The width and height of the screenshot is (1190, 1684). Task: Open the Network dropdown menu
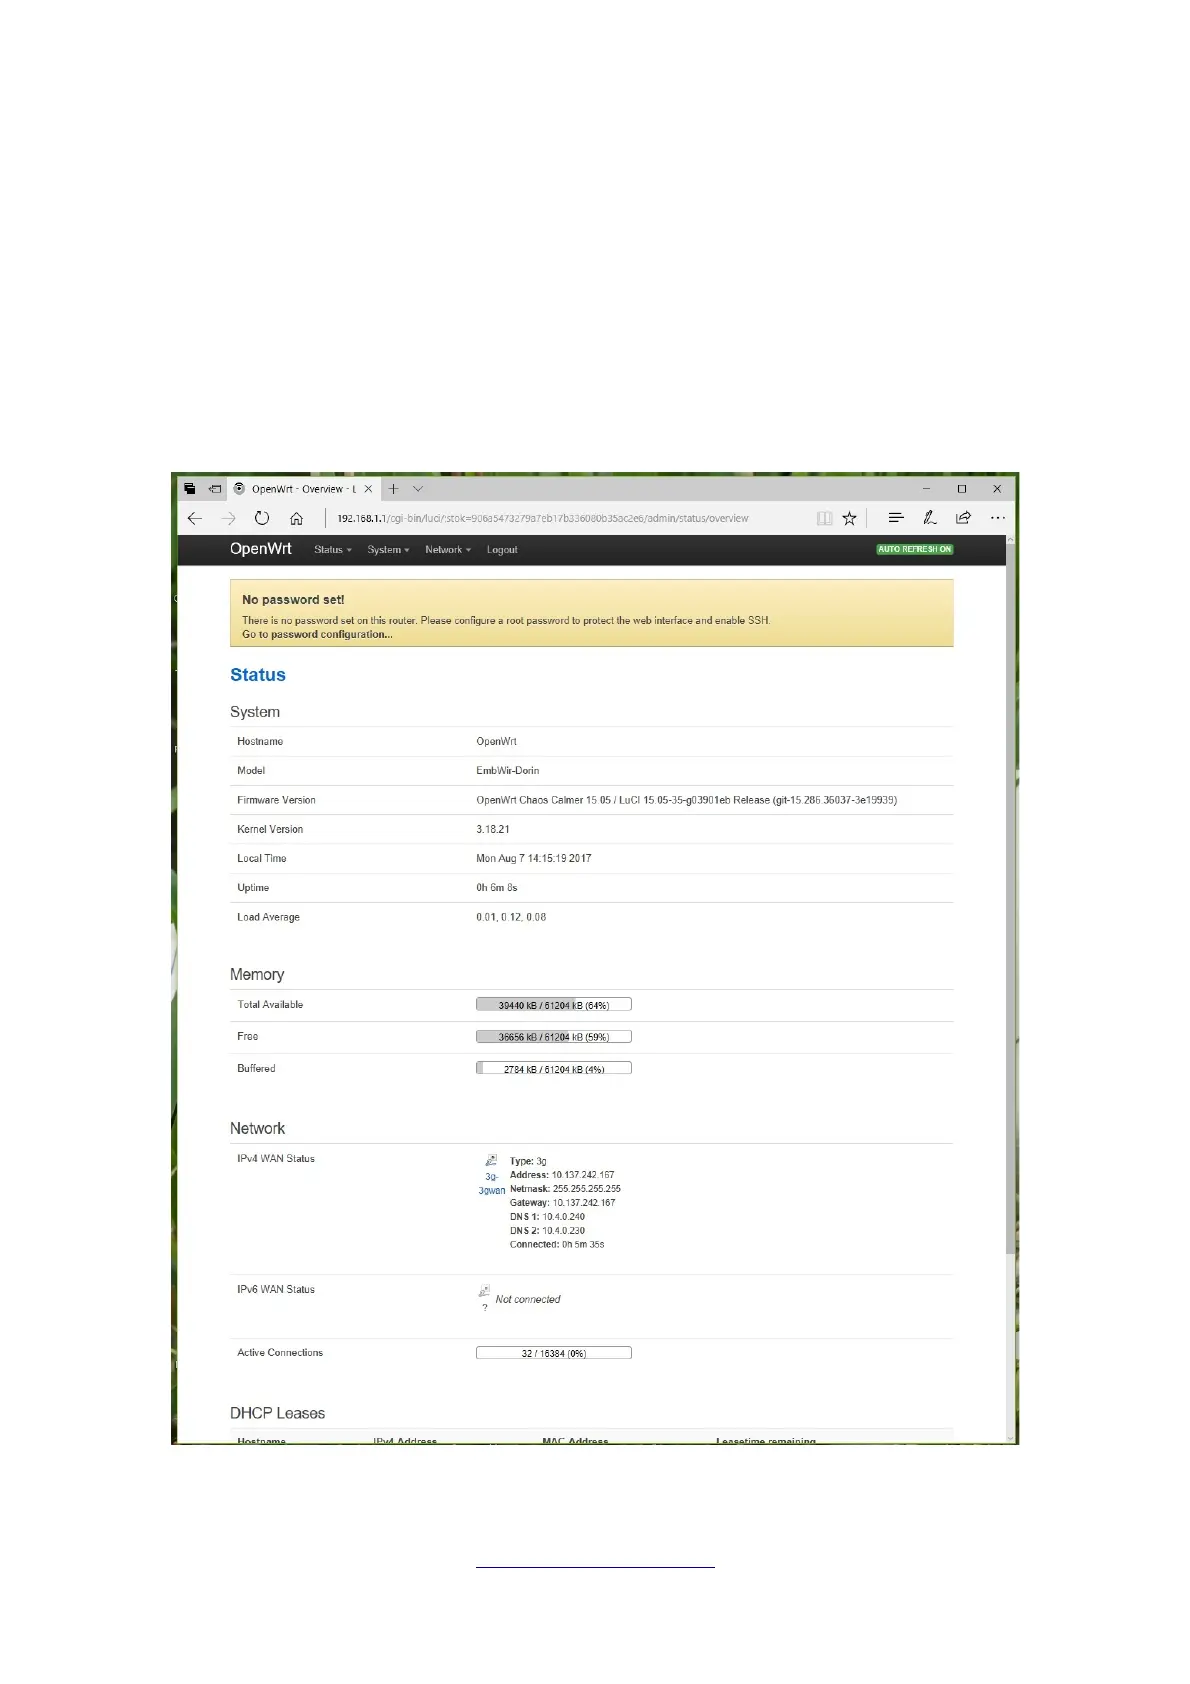448,550
